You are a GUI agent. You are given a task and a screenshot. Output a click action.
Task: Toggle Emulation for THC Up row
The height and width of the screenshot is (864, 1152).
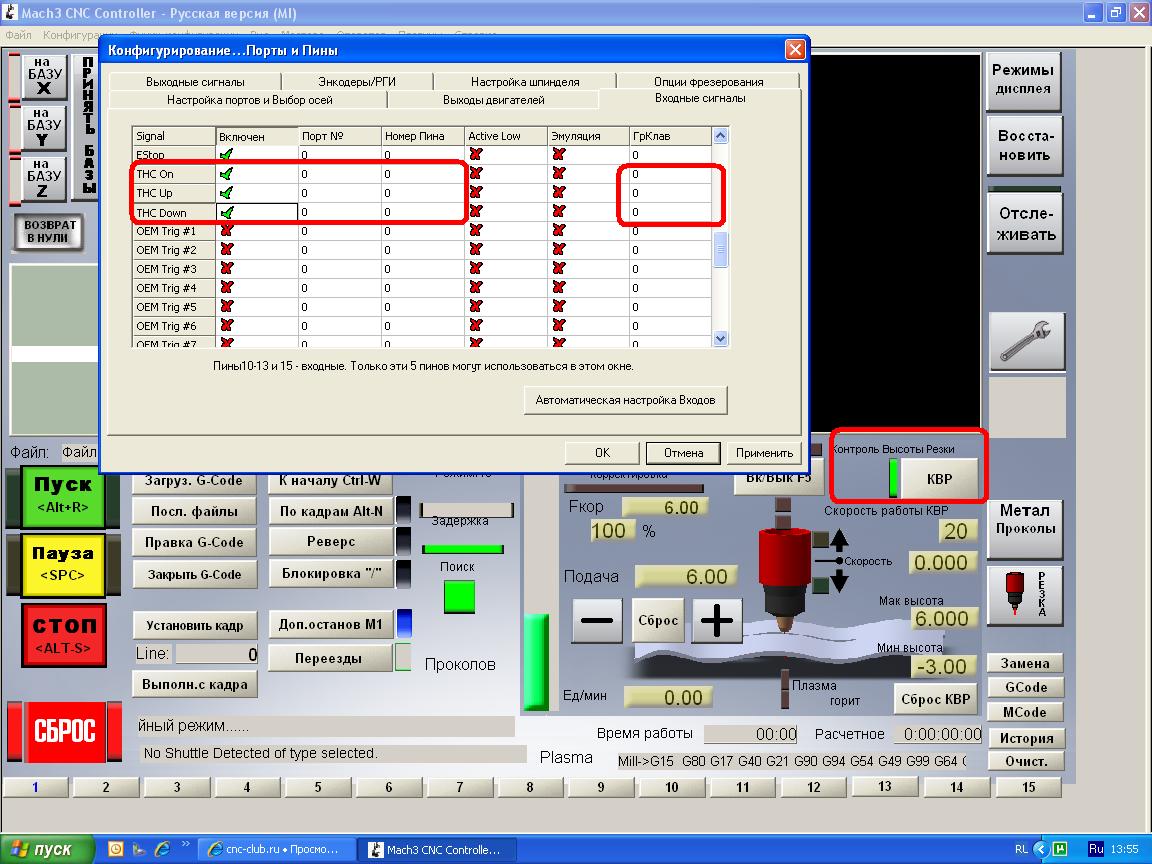[x=559, y=193]
